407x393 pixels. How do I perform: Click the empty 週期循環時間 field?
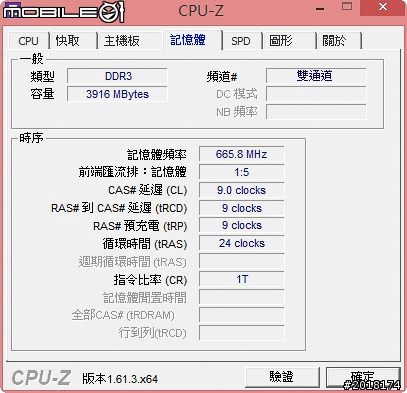[x=242, y=261]
